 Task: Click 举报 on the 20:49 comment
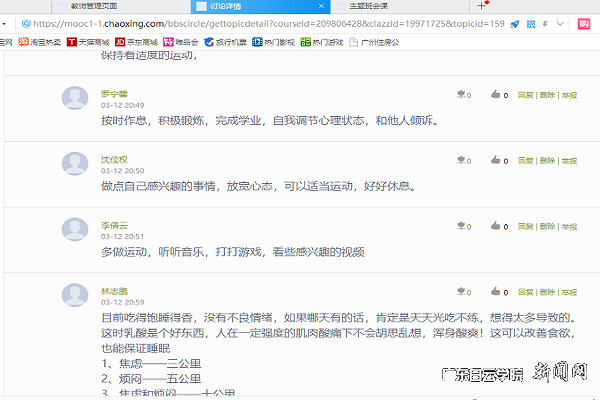pyautogui.click(x=569, y=95)
